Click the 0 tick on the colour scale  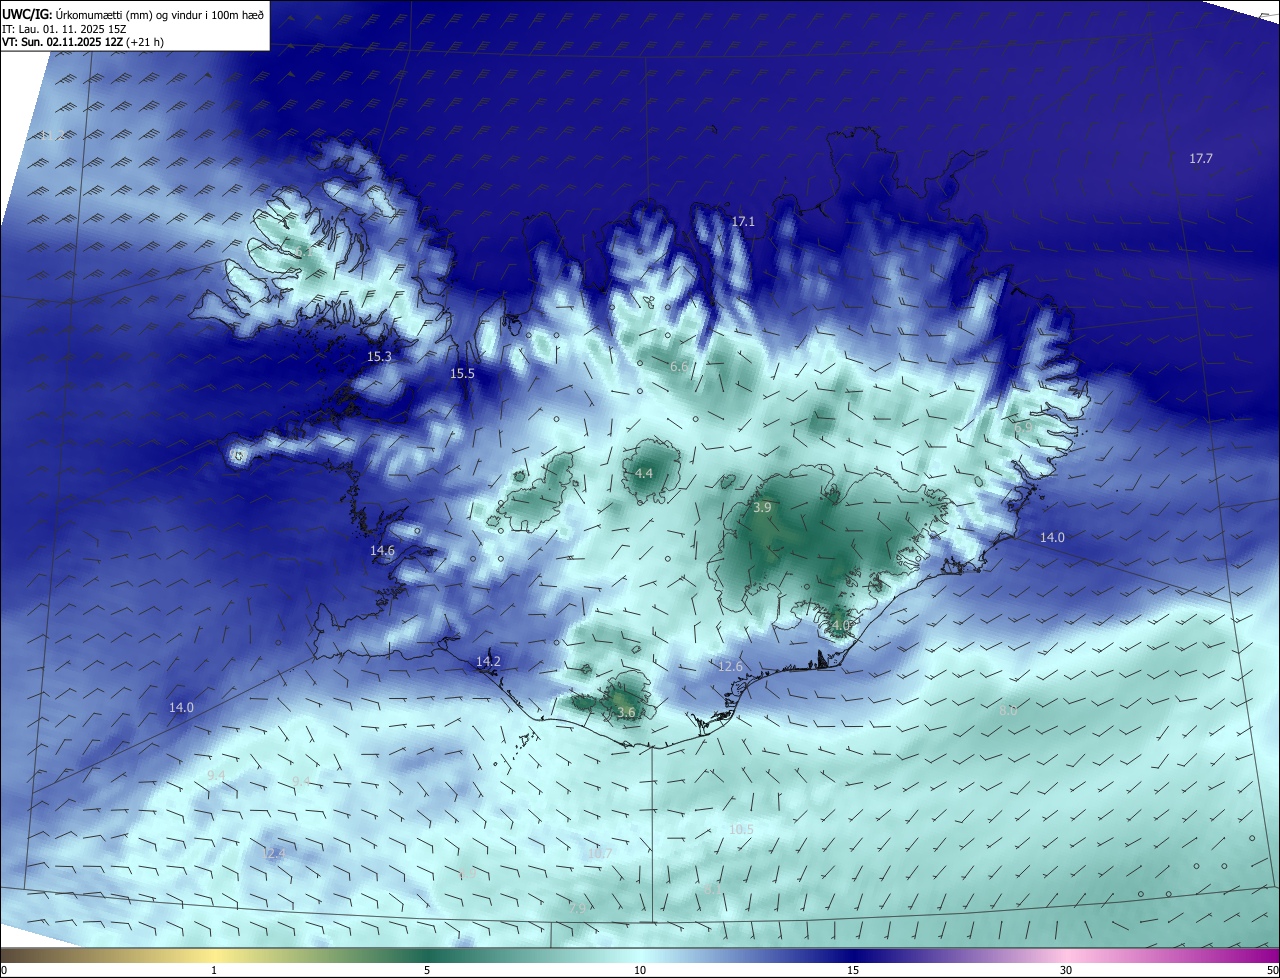click(x=3, y=970)
